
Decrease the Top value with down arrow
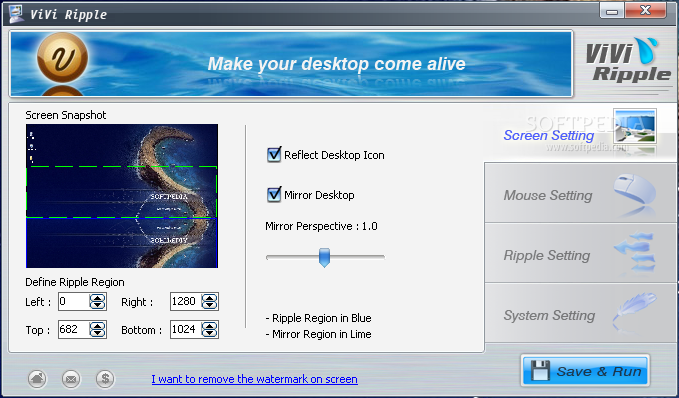click(97, 333)
